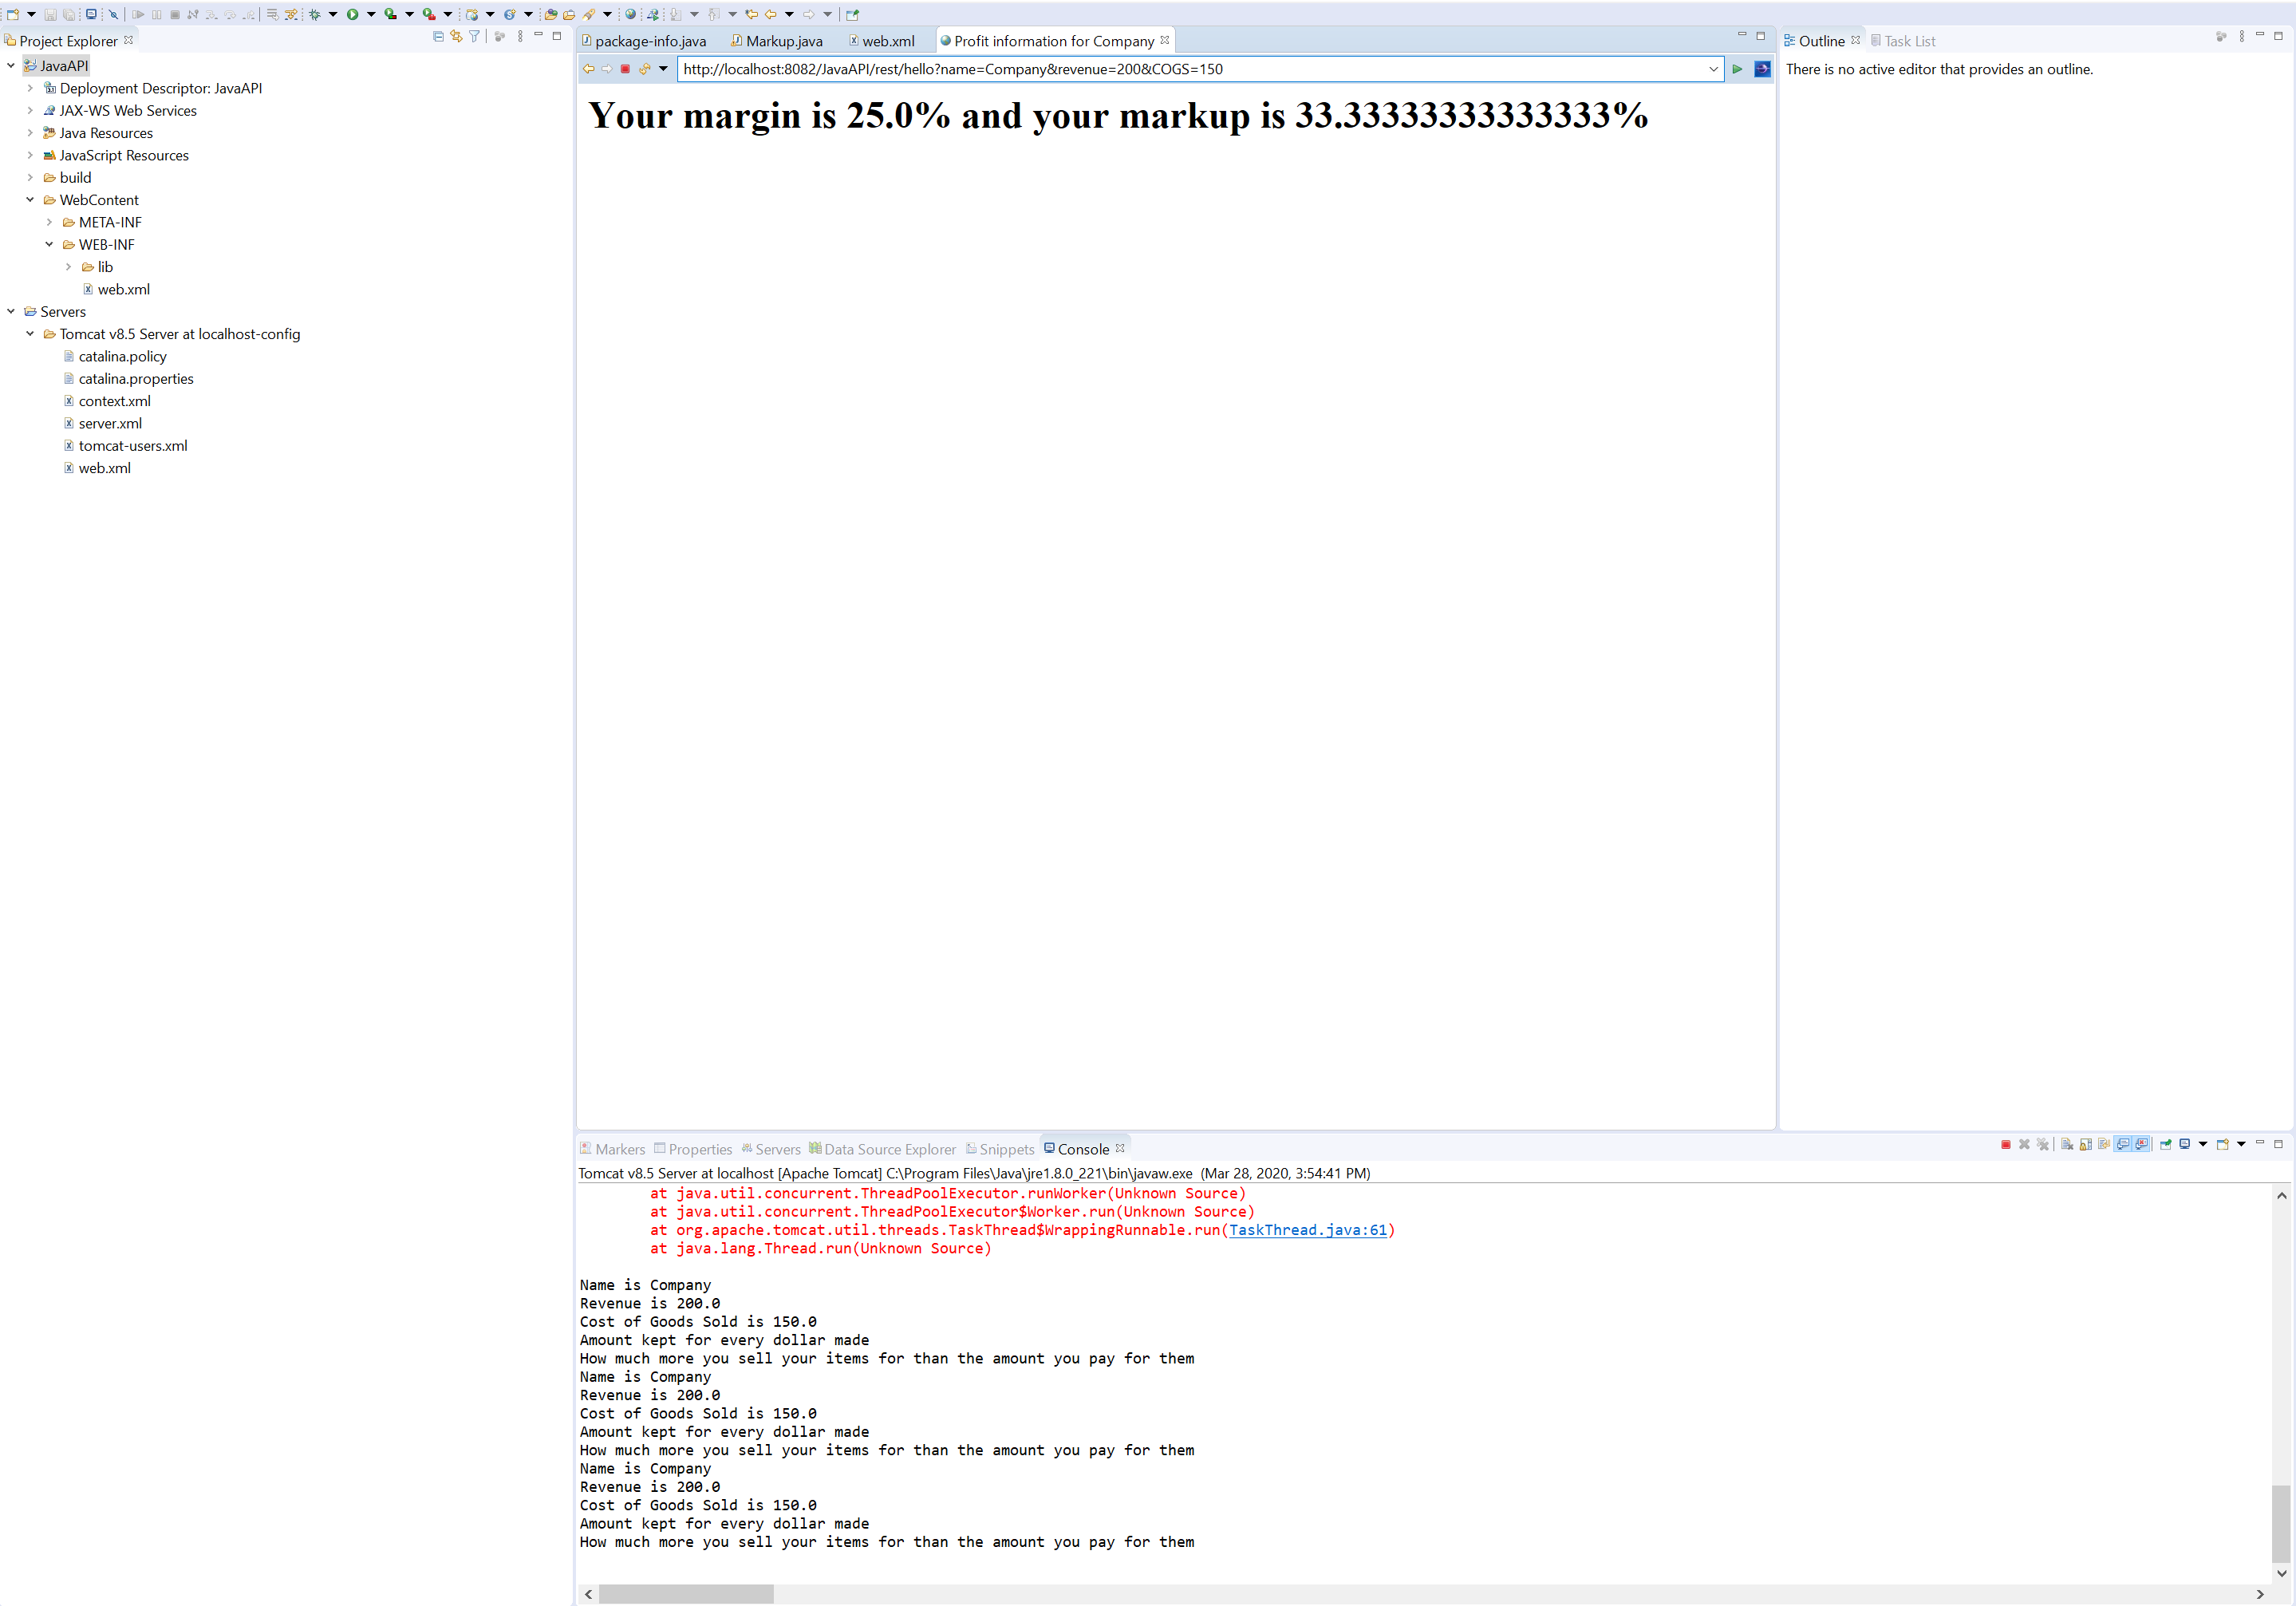Click the Clear Console icon
Viewport: 2296px width, 1606px height.
(2067, 1144)
